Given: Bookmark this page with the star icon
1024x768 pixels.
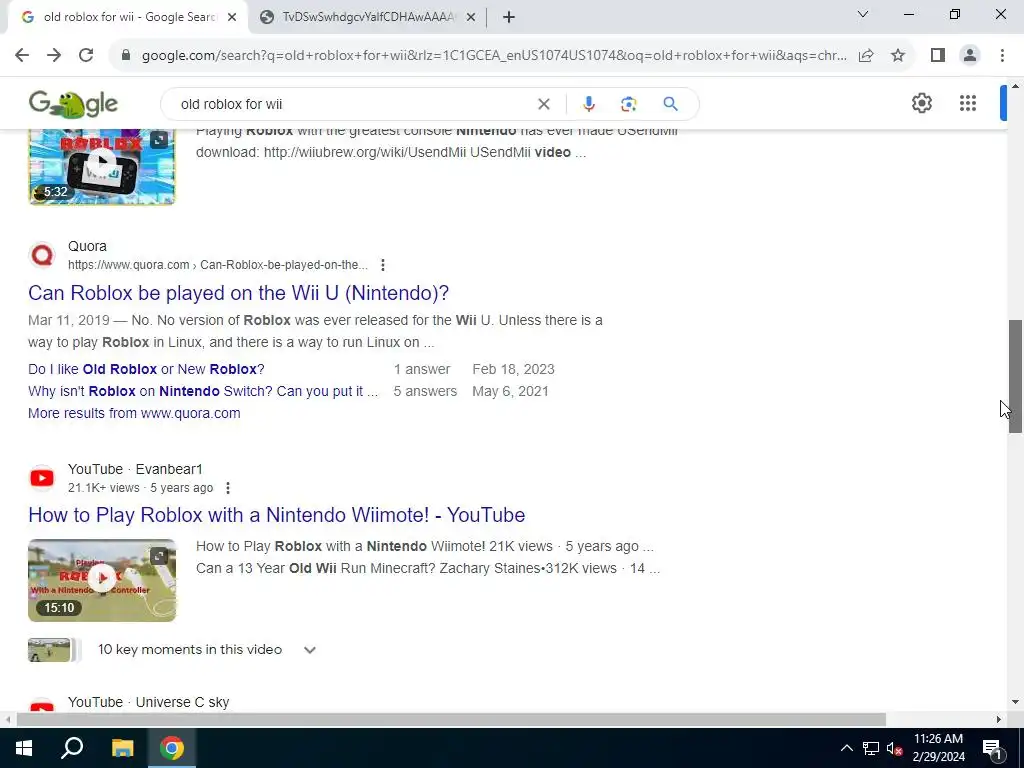Looking at the screenshot, I should [x=898, y=56].
